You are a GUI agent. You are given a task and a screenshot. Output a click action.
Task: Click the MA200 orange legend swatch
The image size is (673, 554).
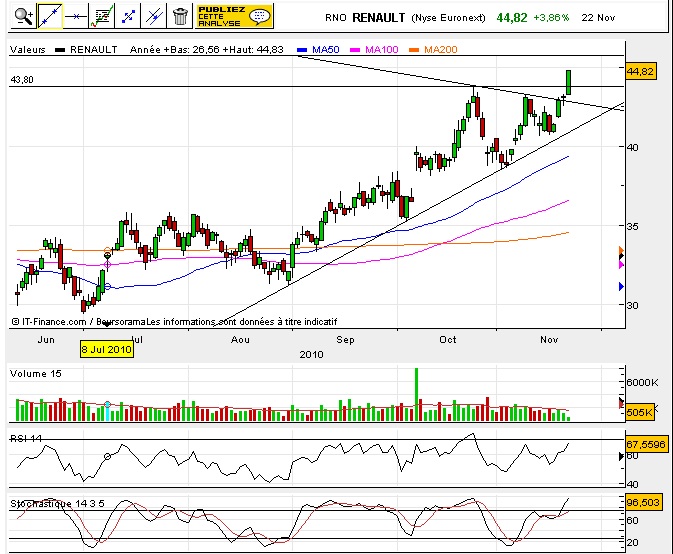pyautogui.click(x=414, y=50)
